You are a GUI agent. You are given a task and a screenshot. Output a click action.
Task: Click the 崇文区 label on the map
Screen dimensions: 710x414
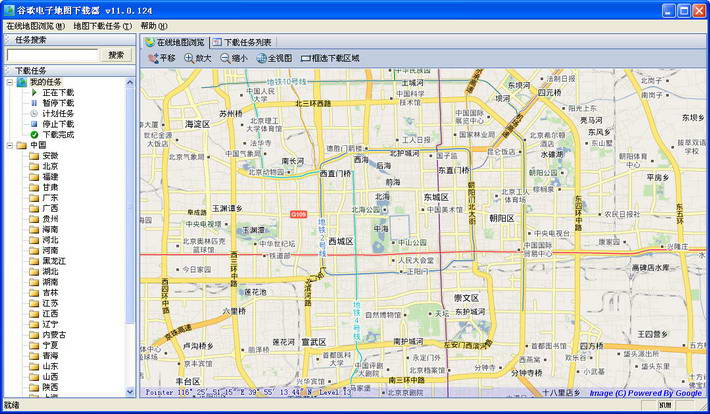[x=466, y=298]
